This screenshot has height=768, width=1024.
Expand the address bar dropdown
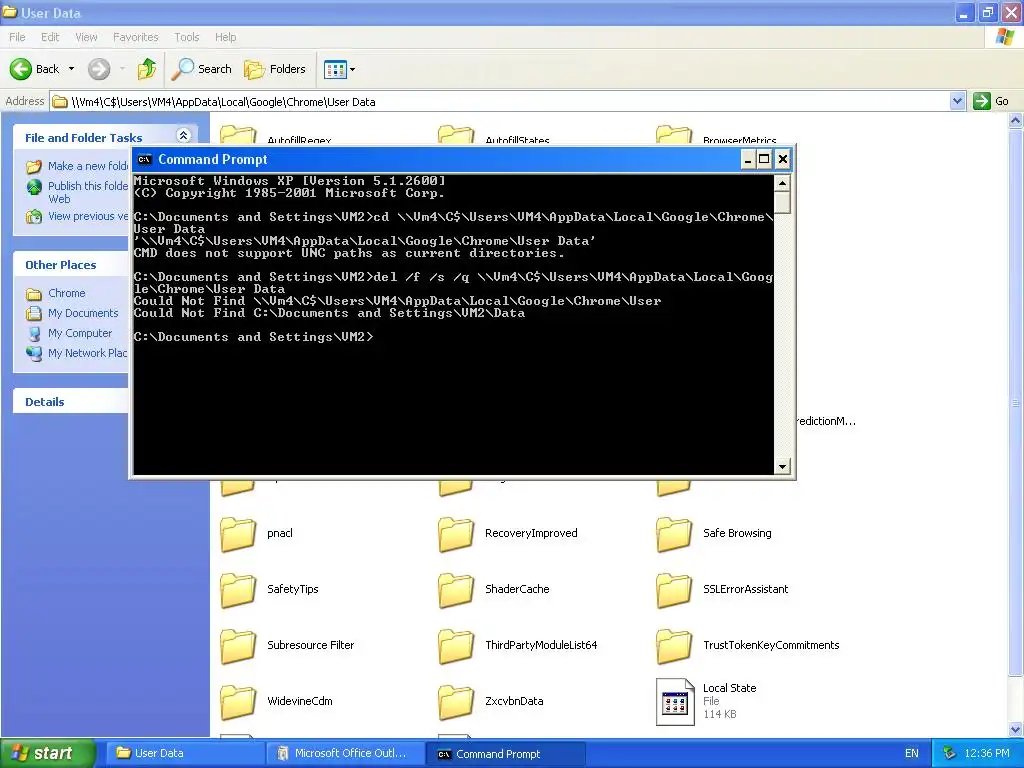pyautogui.click(x=957, y=101)
